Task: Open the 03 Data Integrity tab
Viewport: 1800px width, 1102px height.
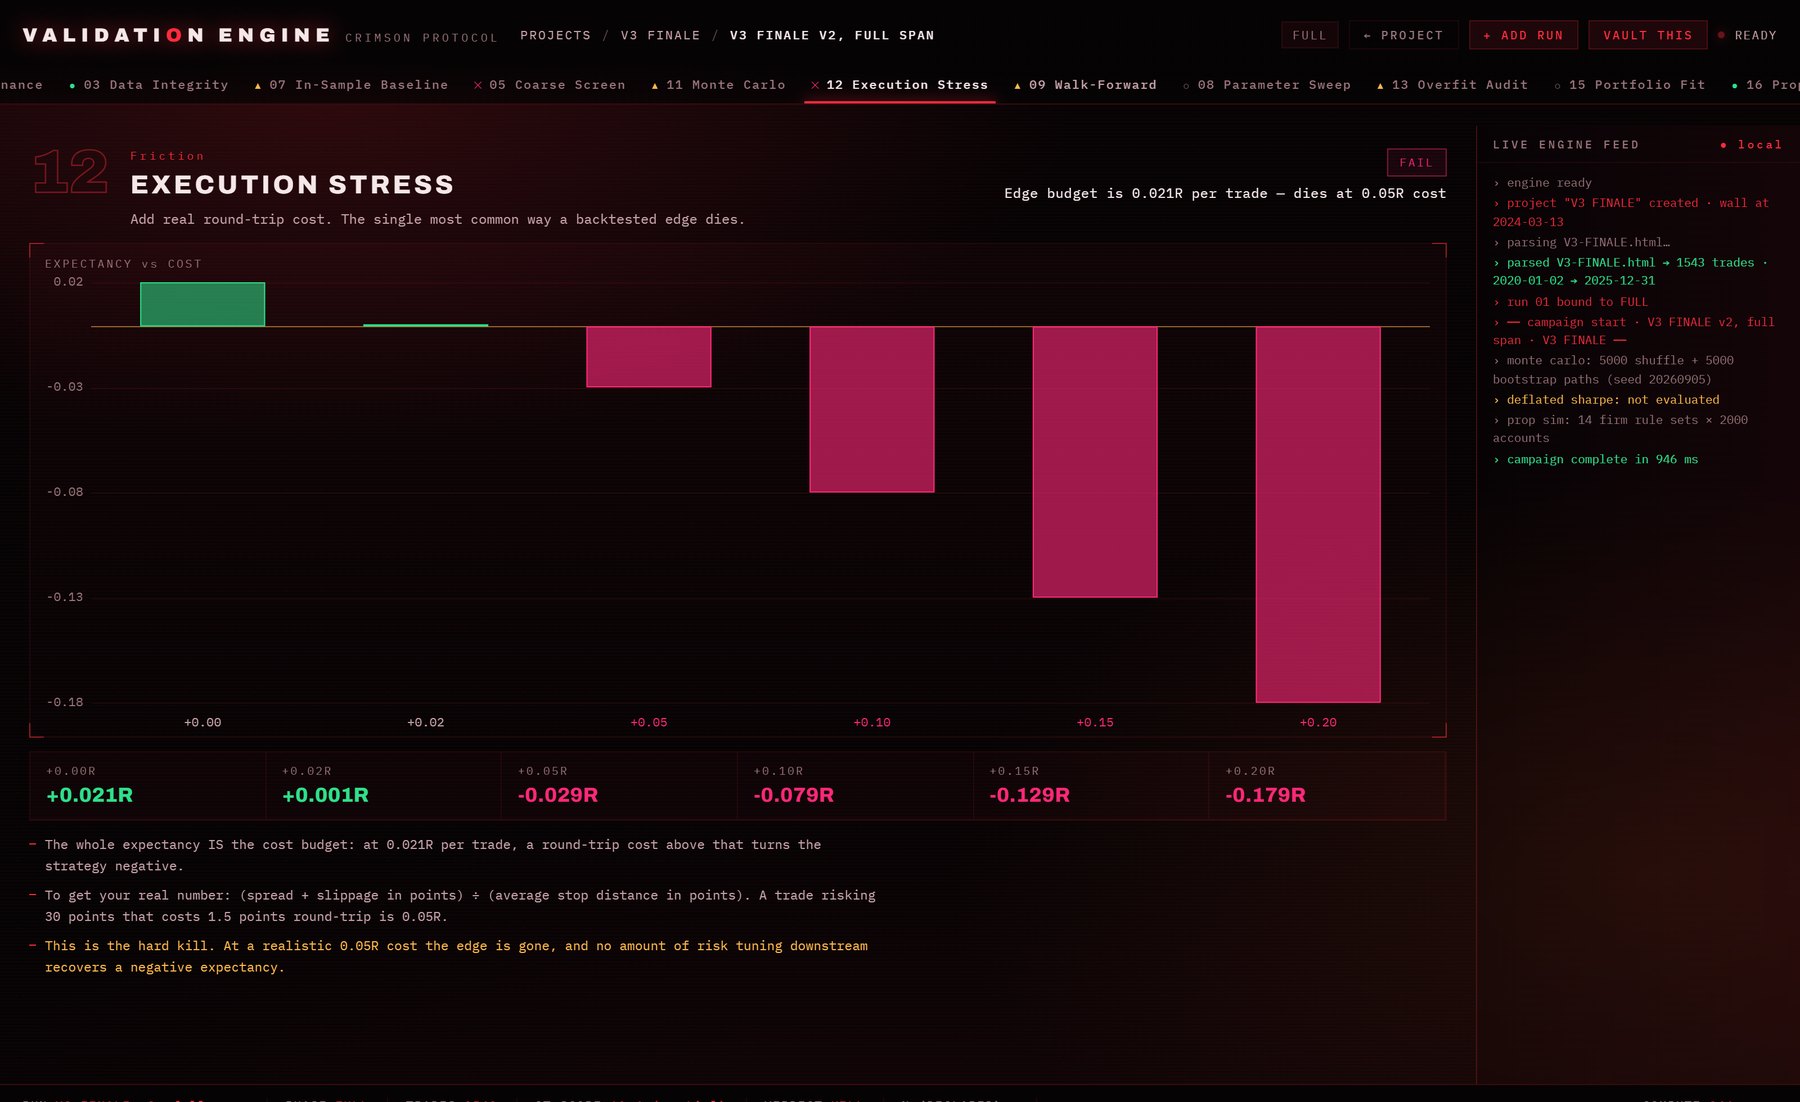Action: coord(148,85)
